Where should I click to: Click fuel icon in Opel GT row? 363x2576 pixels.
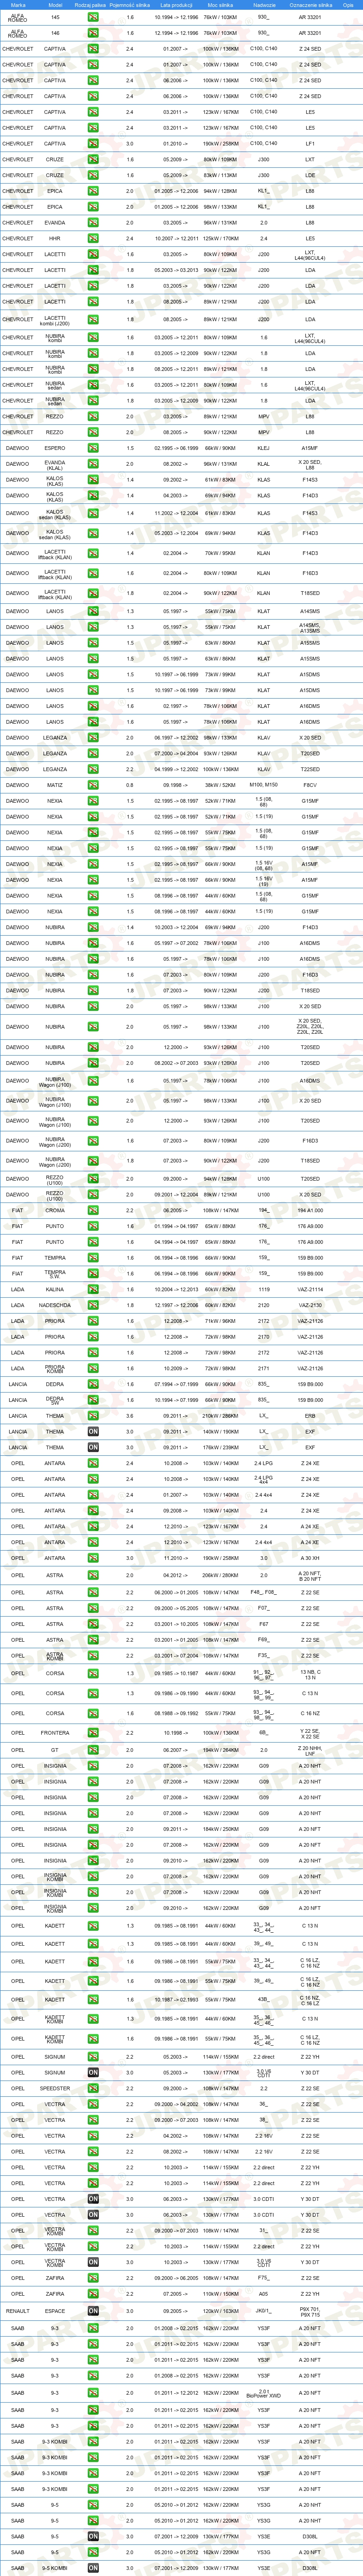93,1750
